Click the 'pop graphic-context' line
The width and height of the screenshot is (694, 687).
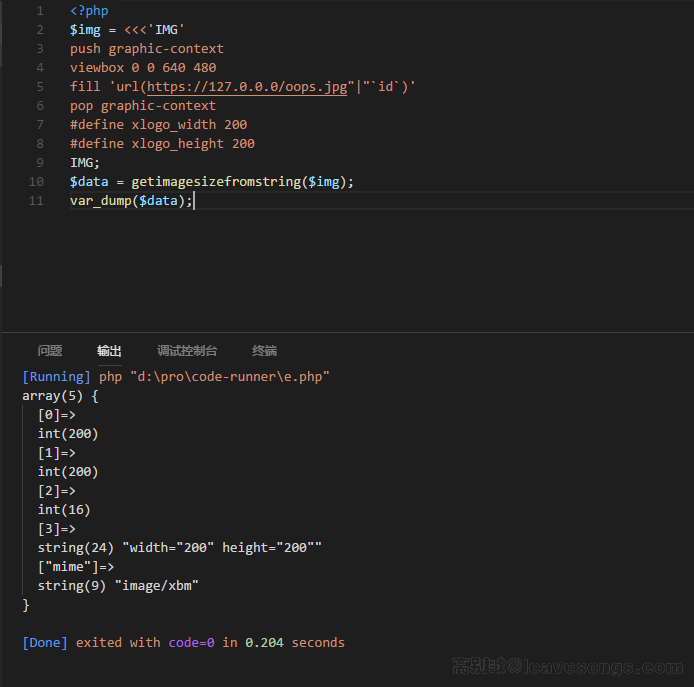(x=143, y=106)
